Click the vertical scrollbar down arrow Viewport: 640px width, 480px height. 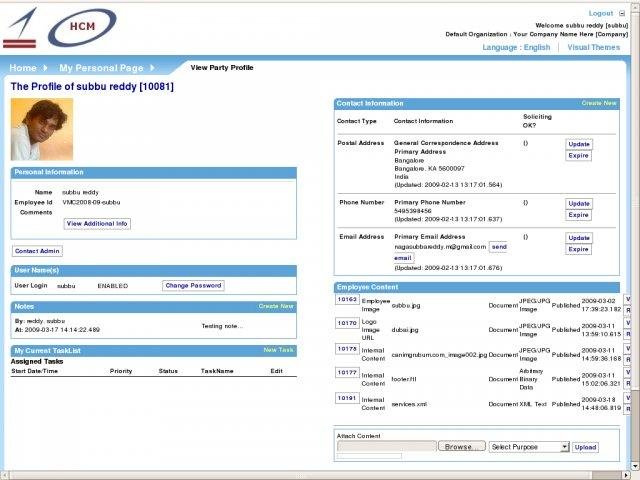coord(636,465)
